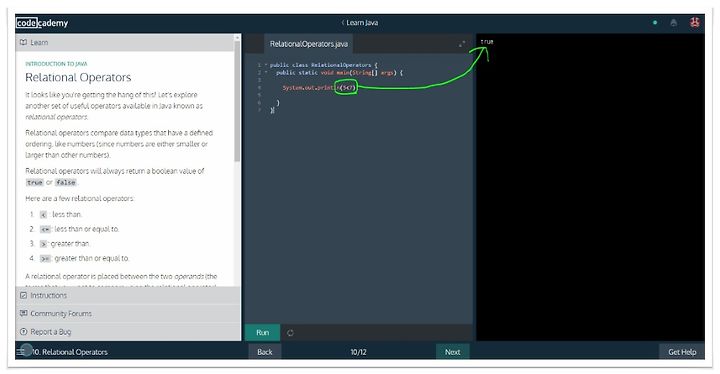
Task: Click the INTRODUCTION TO JAVA label
Action: [56, 64]
